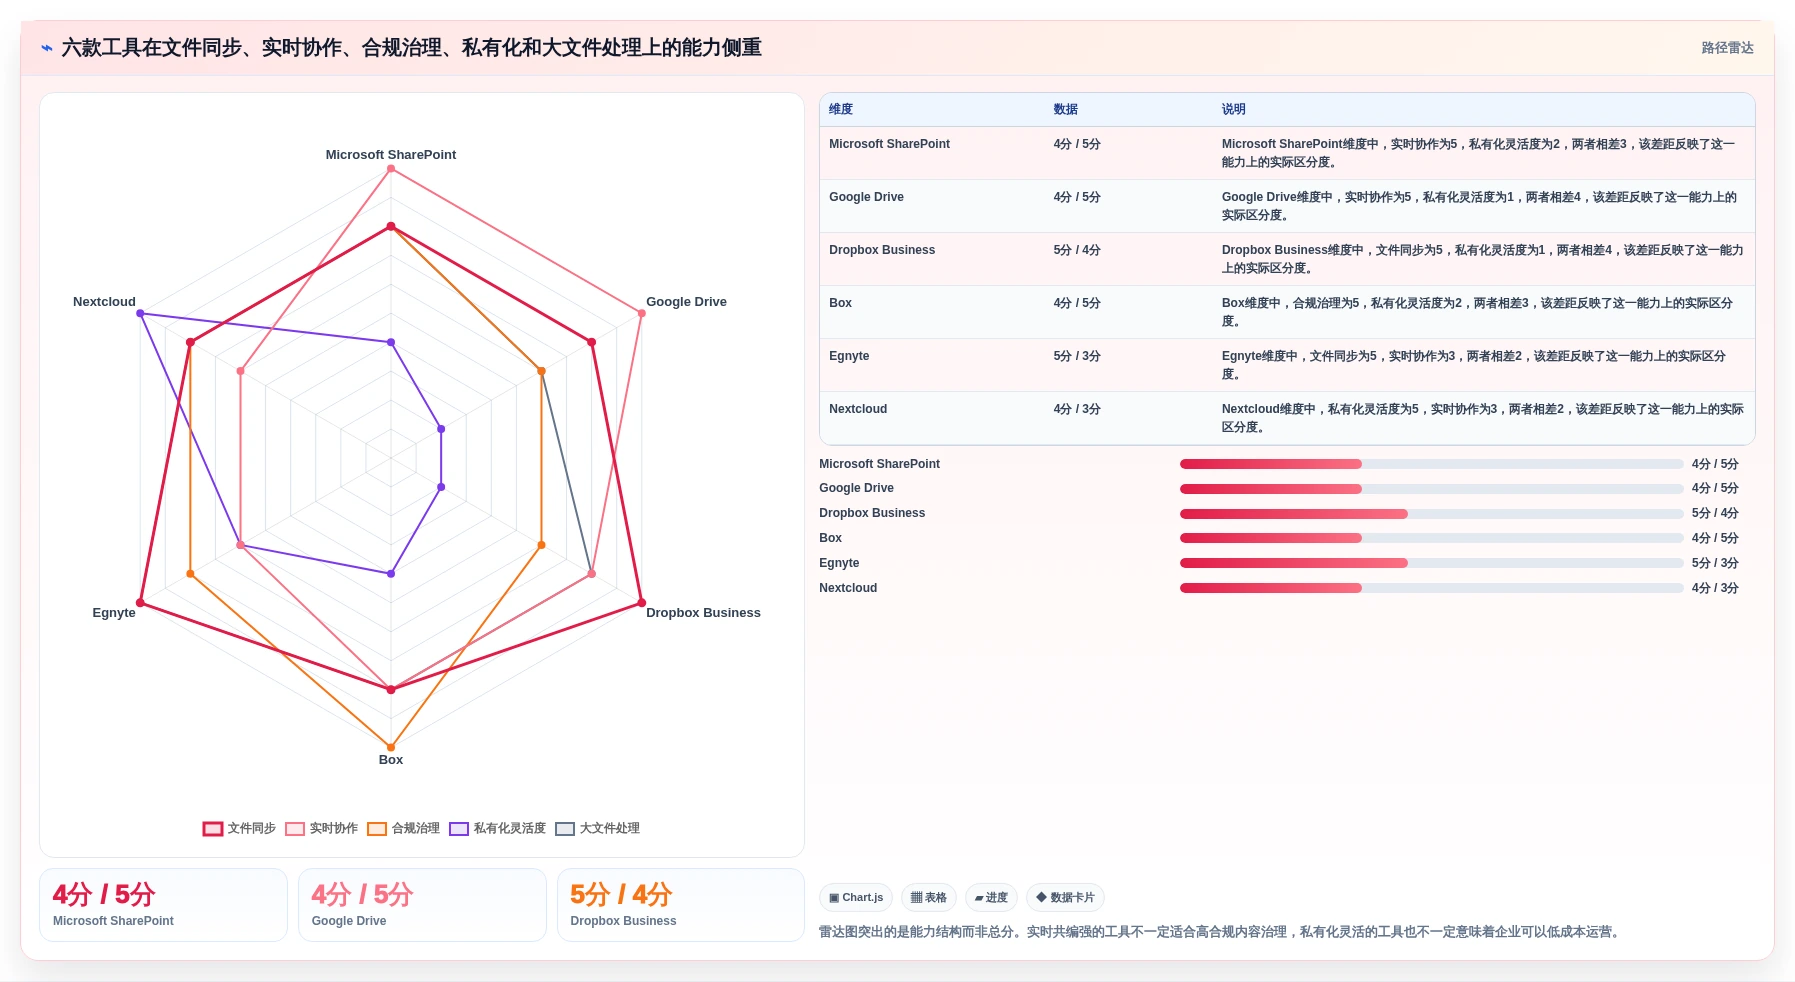Click the Microsoft SharePoint progress bar
This screenshot has width=1795, height=982.
coord(1431,464)
